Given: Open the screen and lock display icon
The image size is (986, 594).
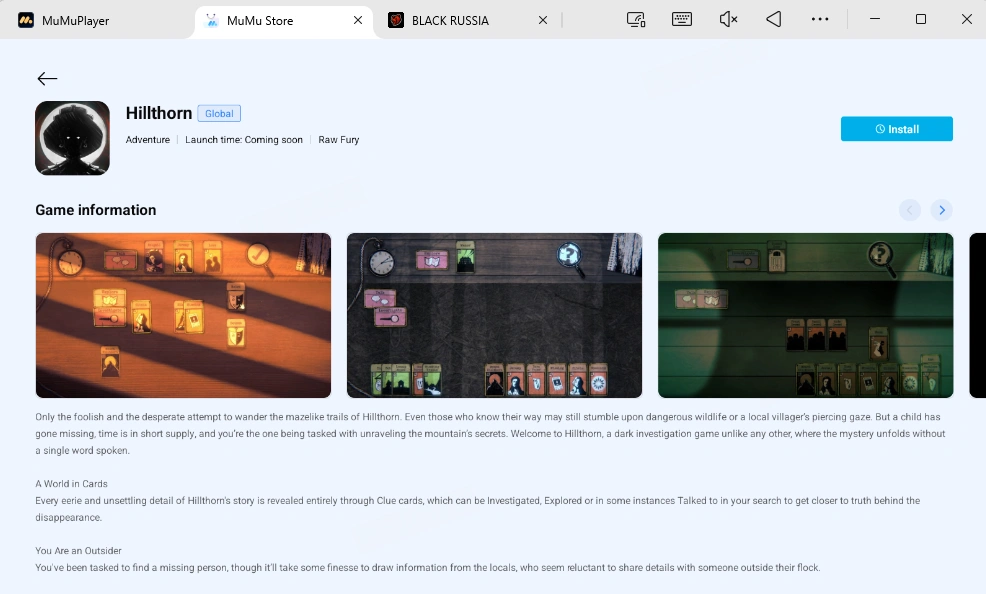Looking at the screenshot, I should click(x=636, y=19).
